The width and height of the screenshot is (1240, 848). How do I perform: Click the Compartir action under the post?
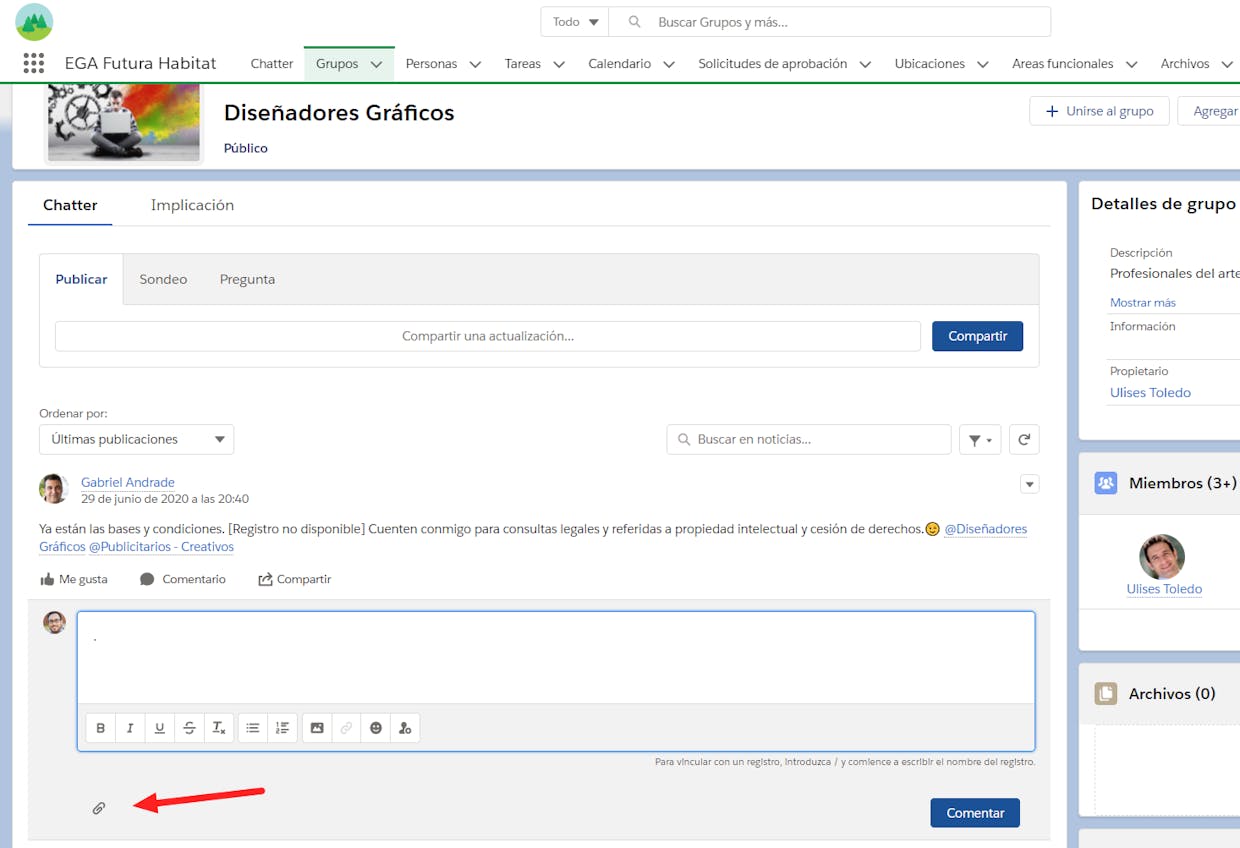tap(295, 579)
